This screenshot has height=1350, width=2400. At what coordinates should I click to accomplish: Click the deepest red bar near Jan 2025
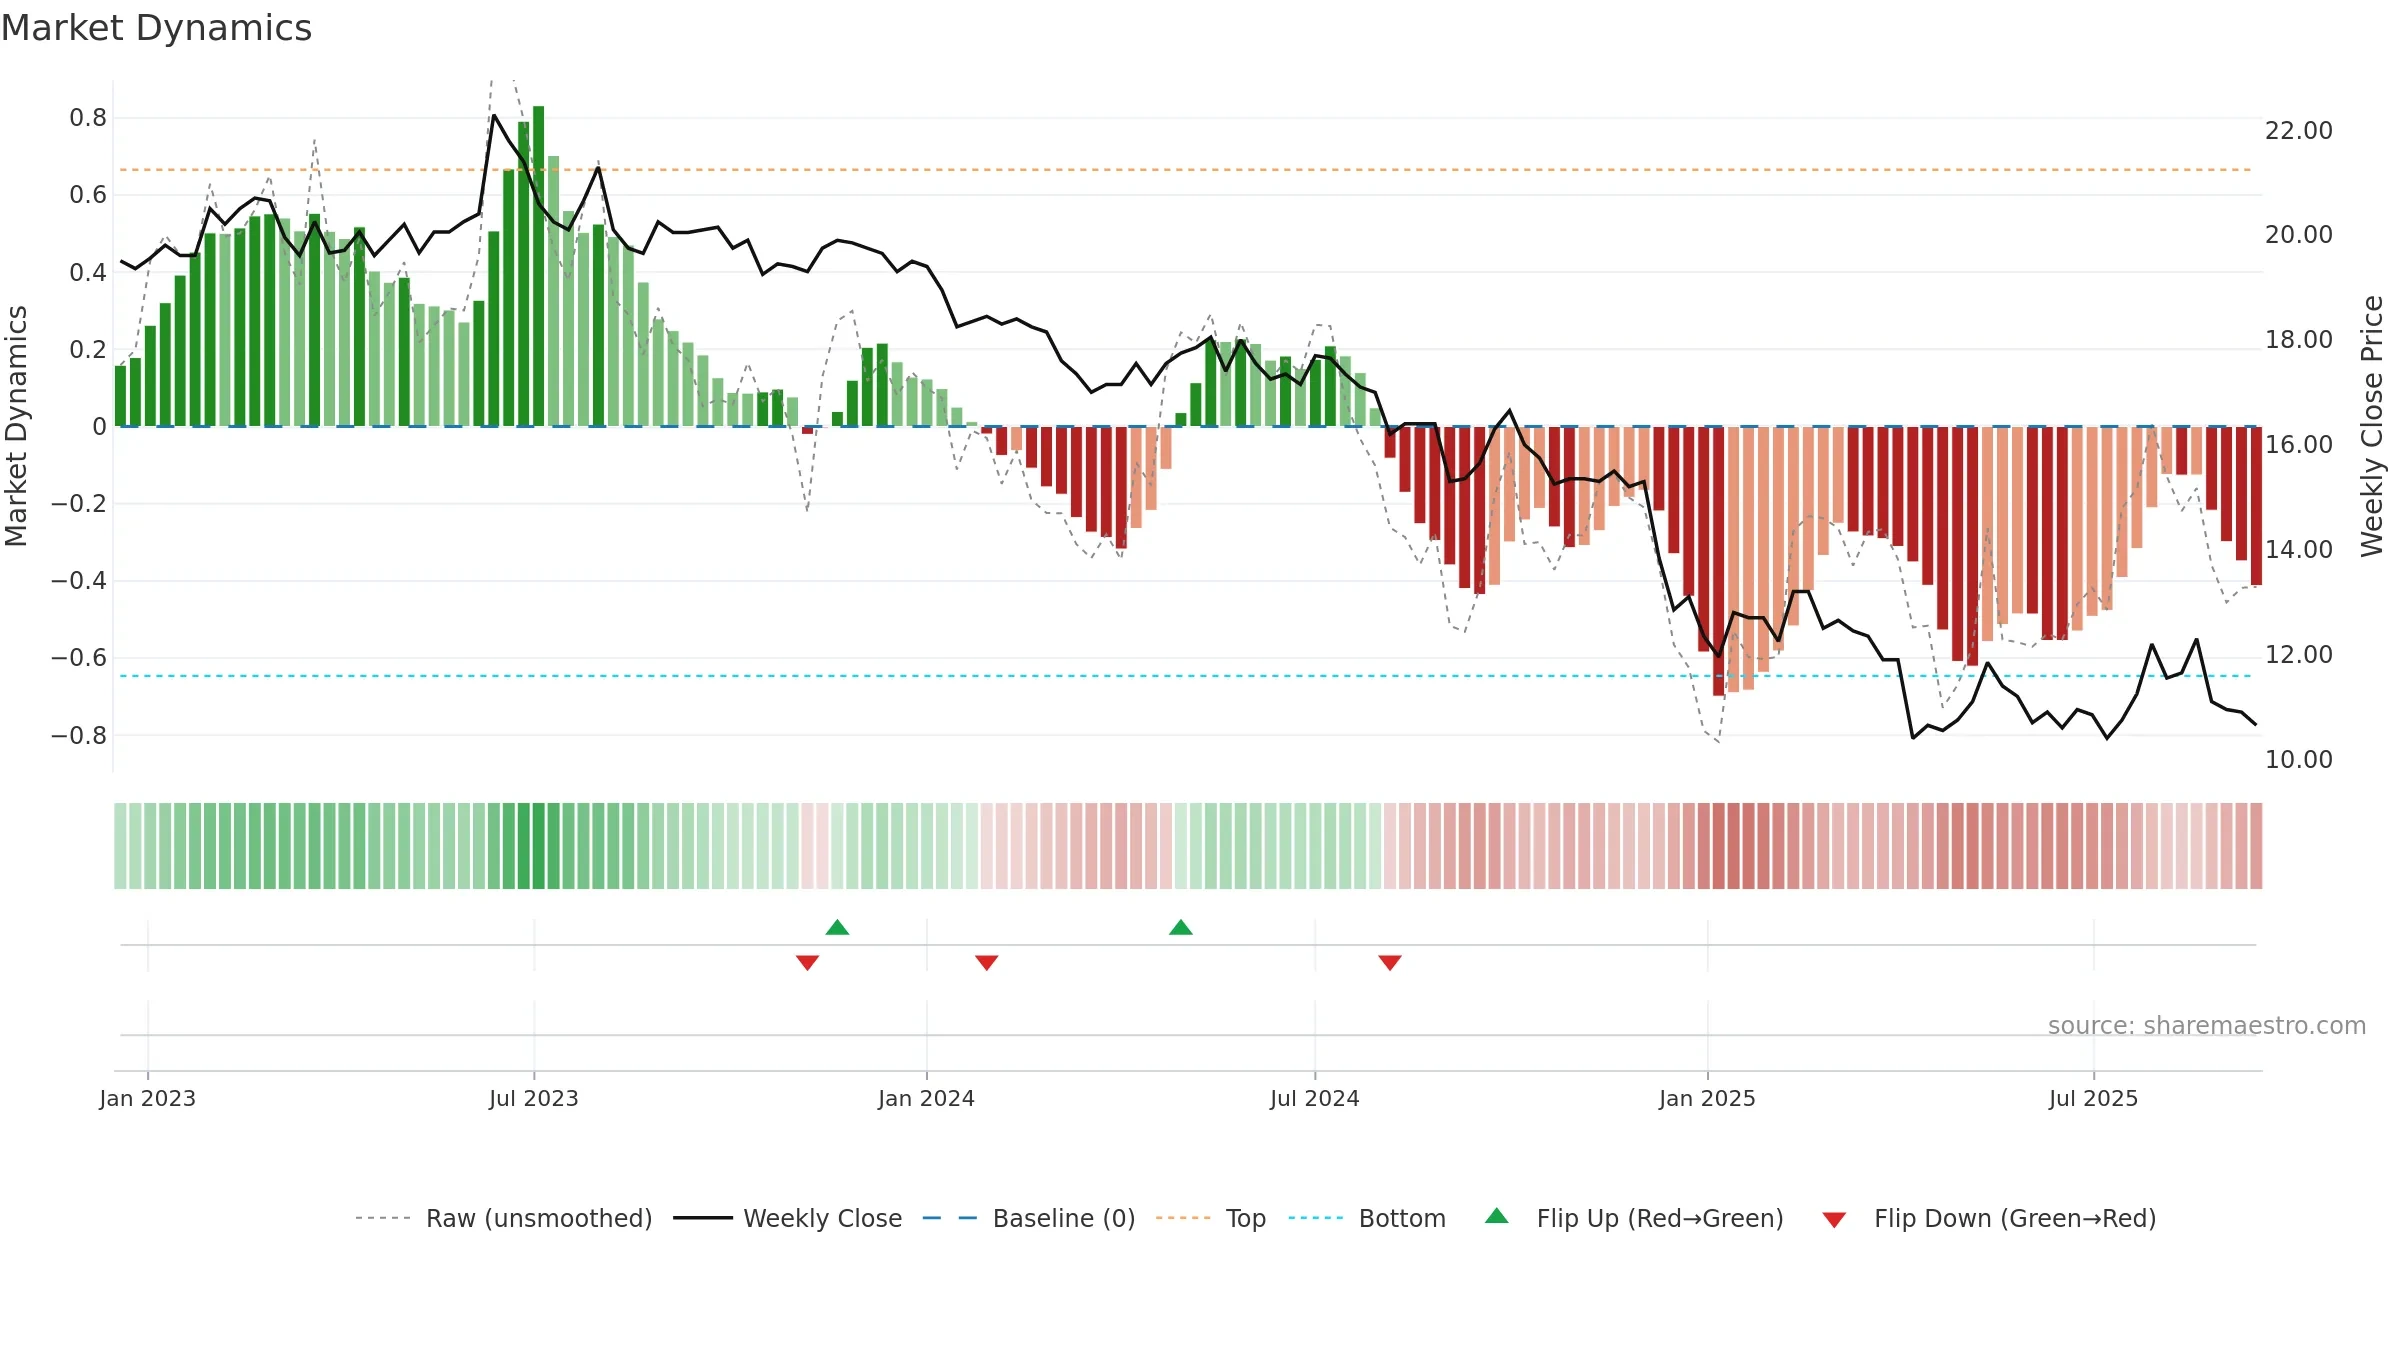[x=1719, y=561]
